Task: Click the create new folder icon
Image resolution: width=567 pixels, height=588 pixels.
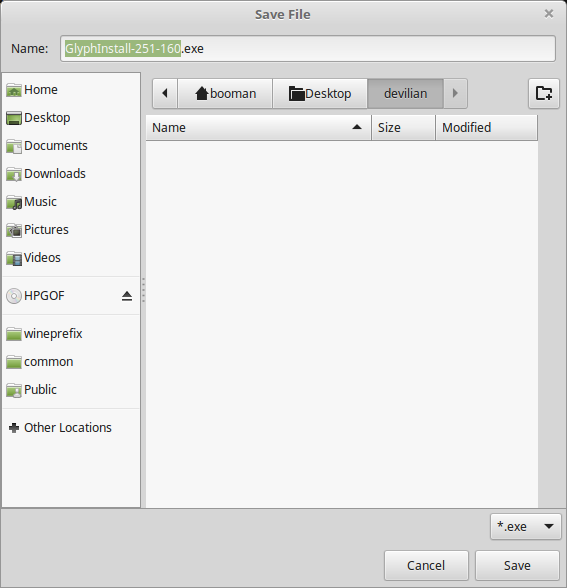Action: (x=543, y=93)
